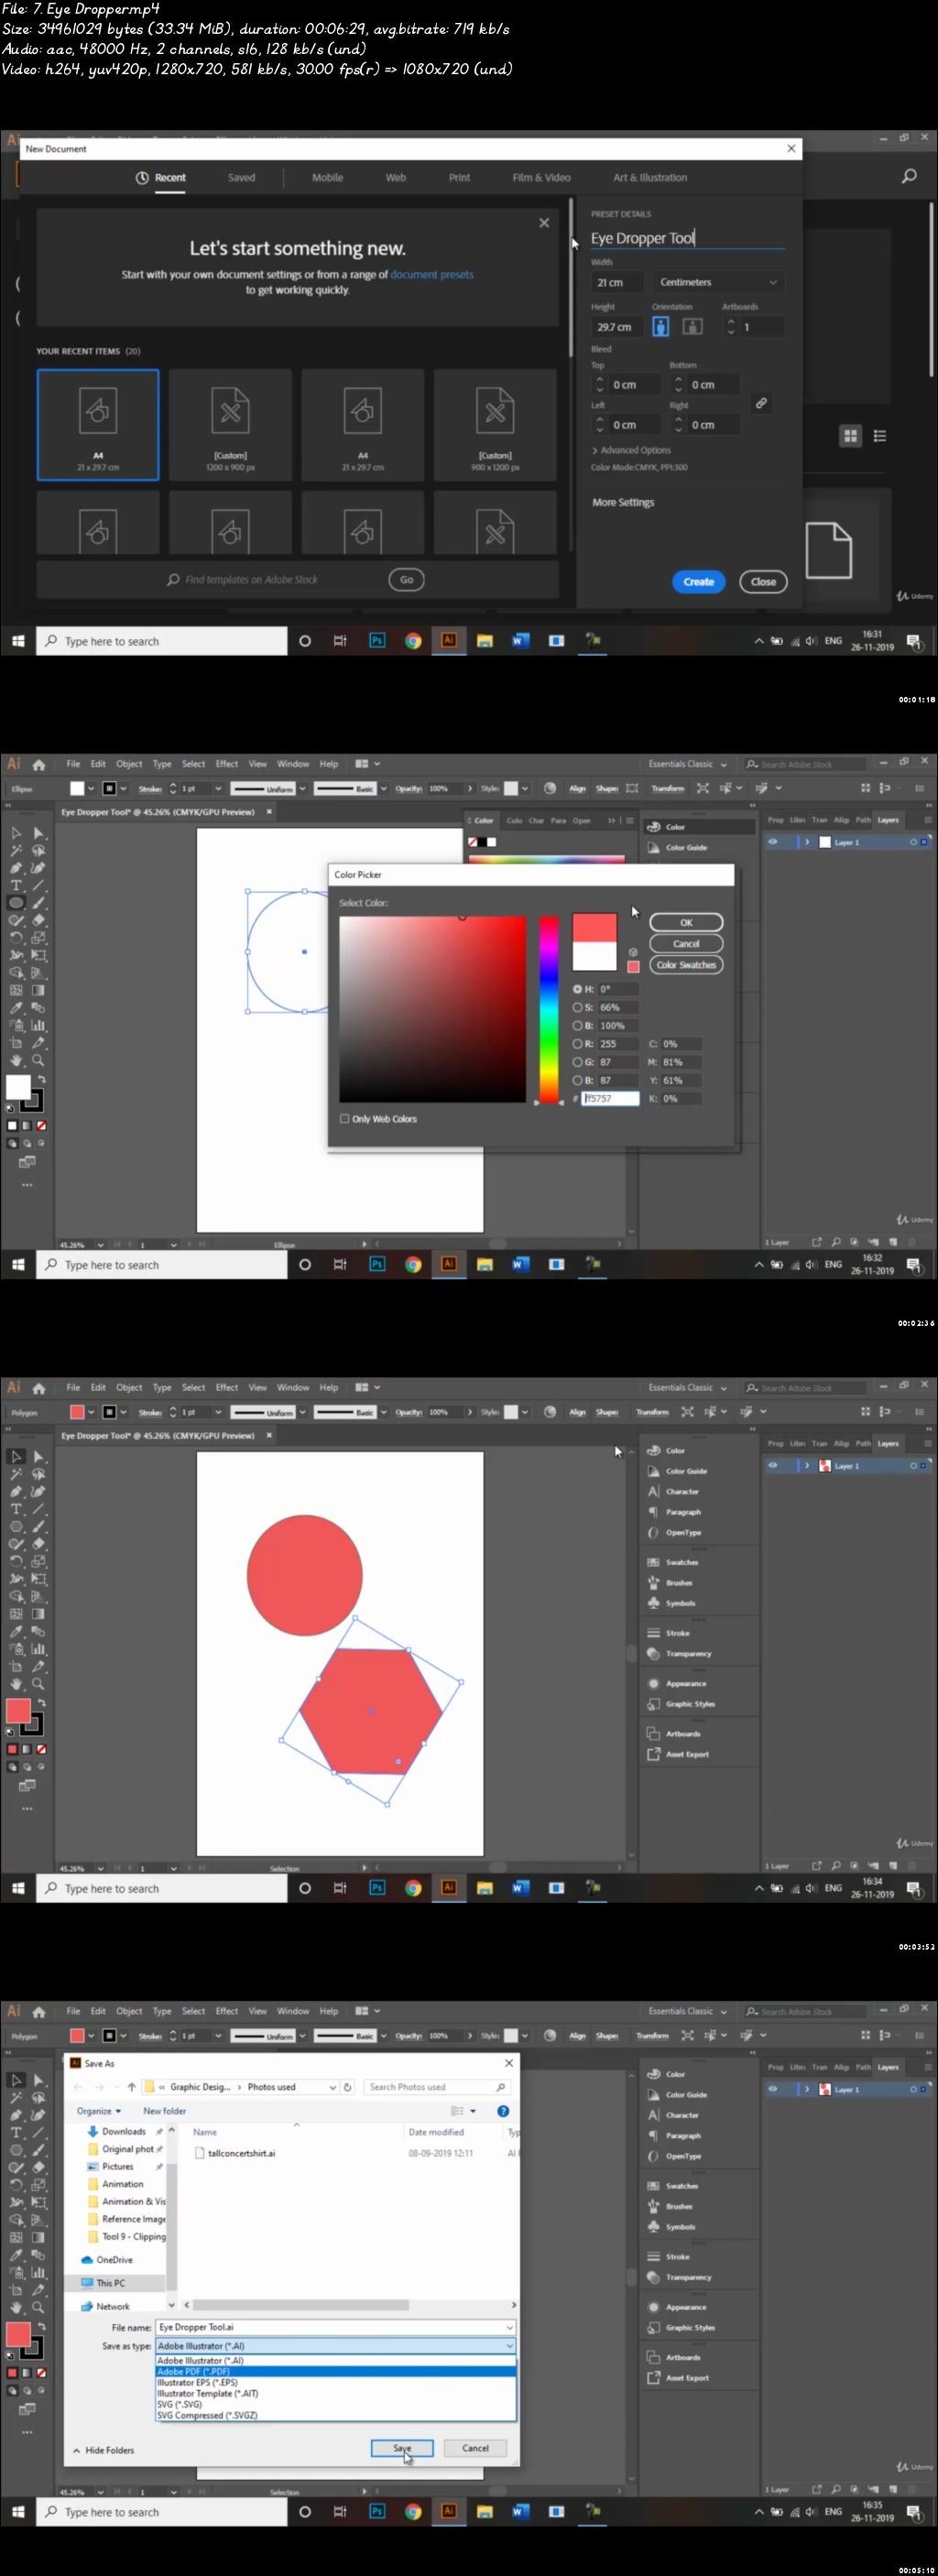The width and height of the screenshot is (938, 2576).
Task: Click OK in the Color Picker
Action: click(686, 923)
